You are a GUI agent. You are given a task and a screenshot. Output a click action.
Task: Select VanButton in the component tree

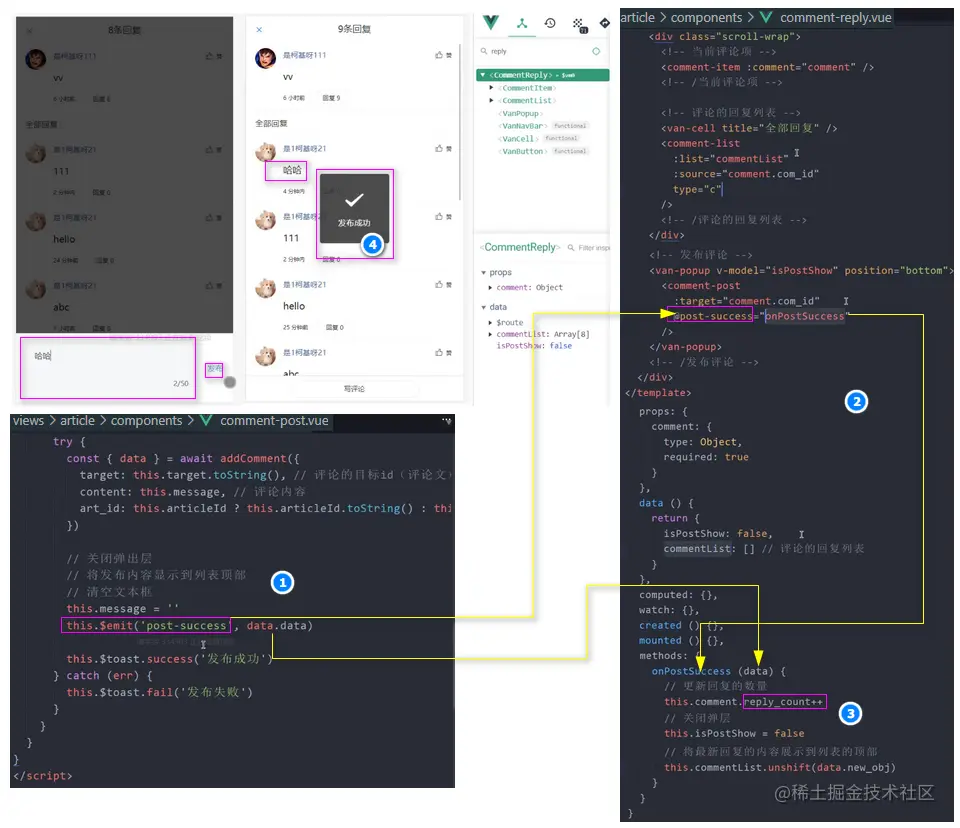click(x=523, y=151)
